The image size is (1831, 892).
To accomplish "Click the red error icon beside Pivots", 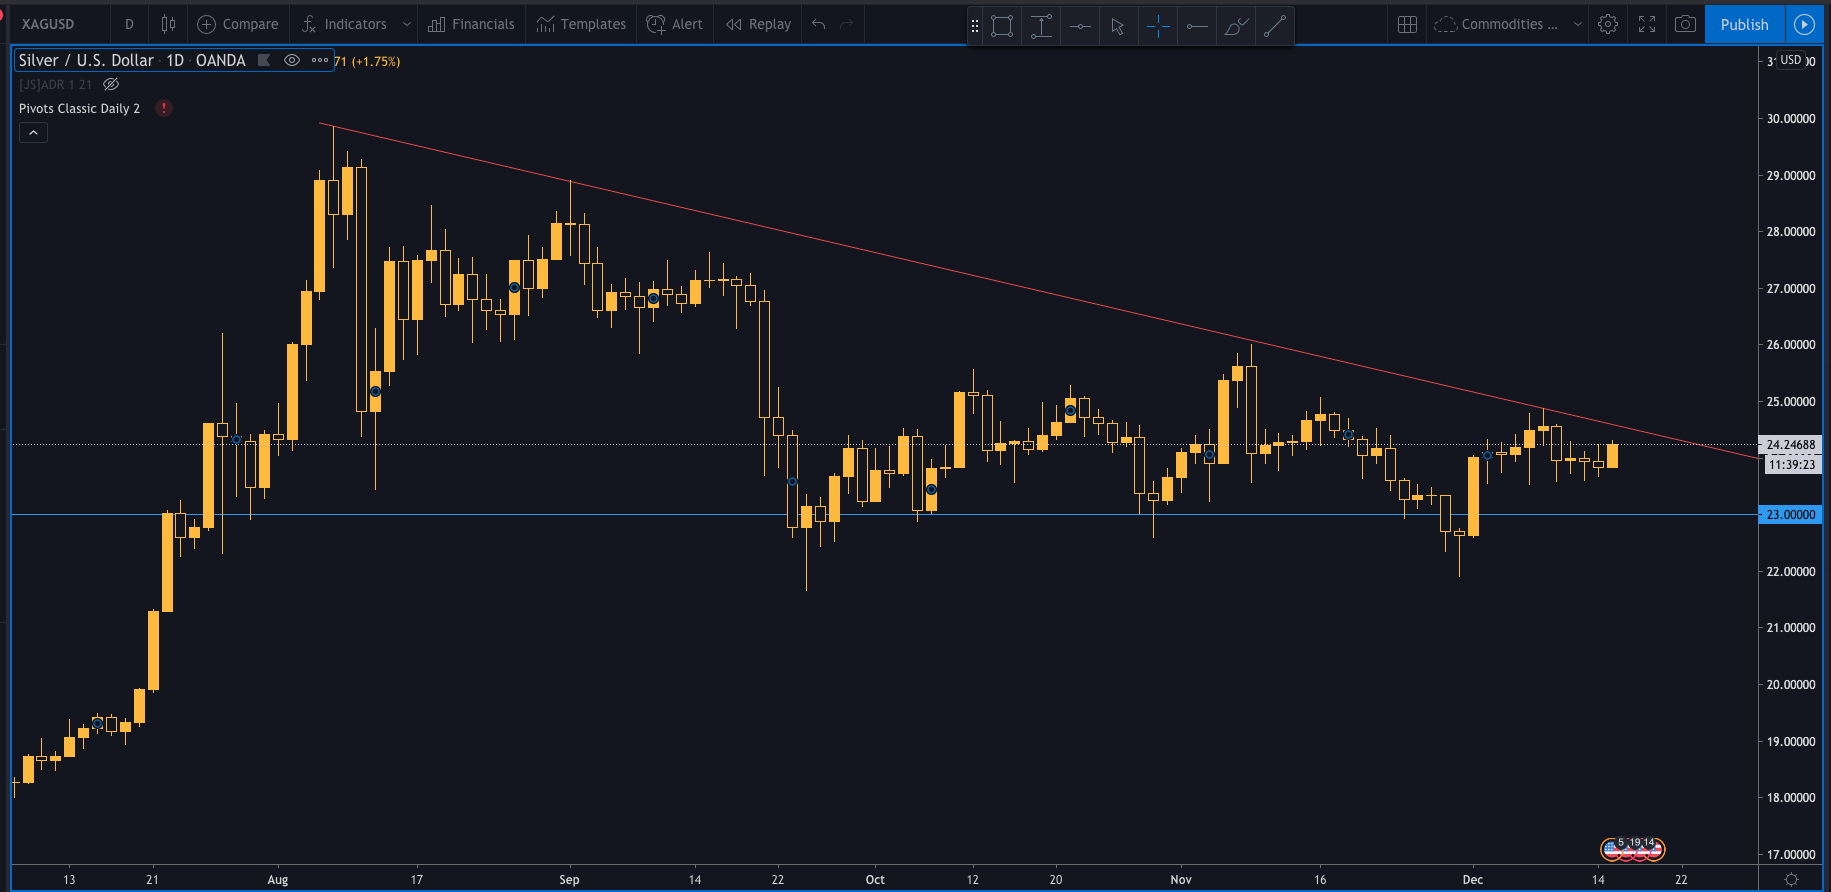I will coord(164,108).
